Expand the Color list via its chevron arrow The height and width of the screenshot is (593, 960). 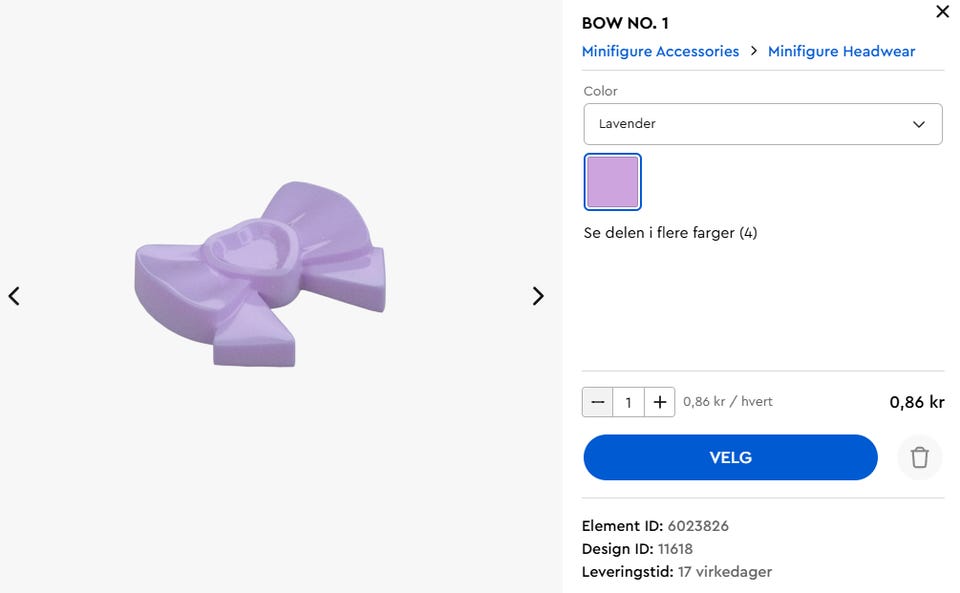coord(919,124)
